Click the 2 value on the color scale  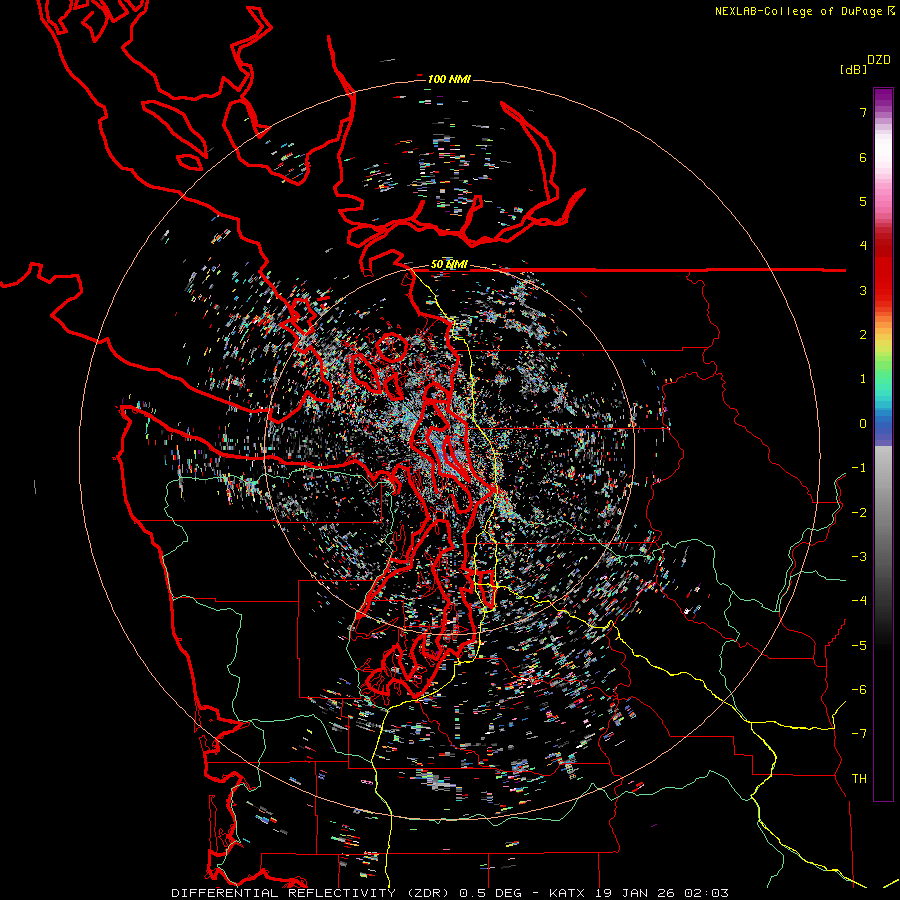863,335
